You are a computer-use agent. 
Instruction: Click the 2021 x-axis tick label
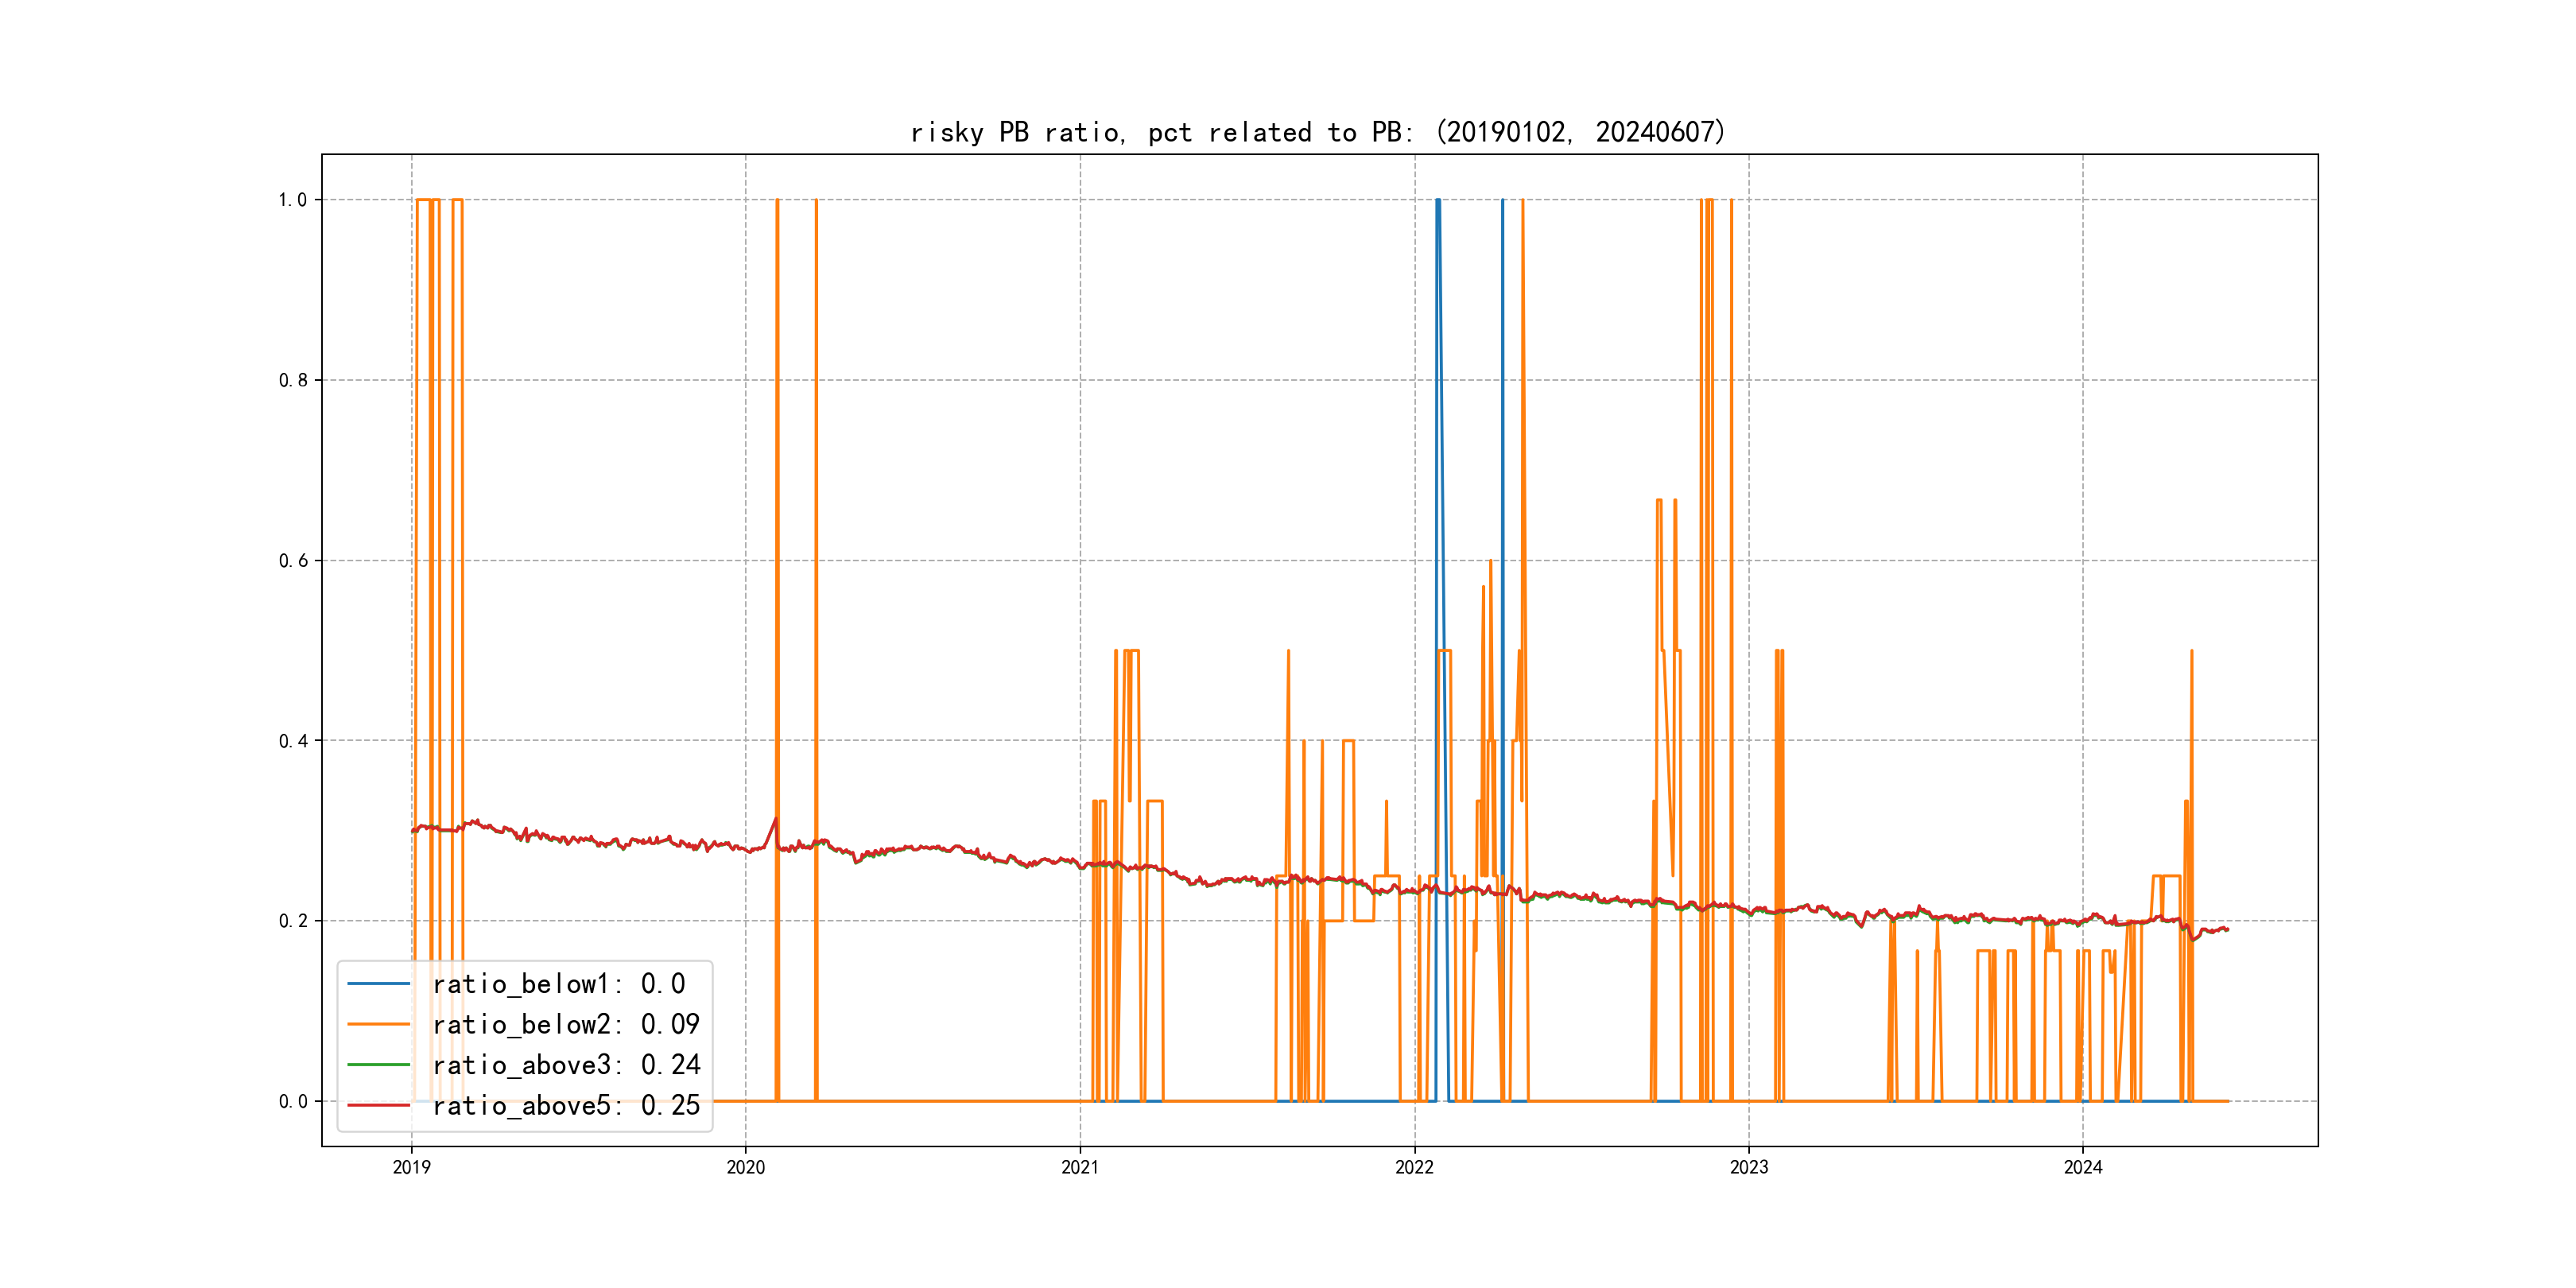(1080, 1167)
